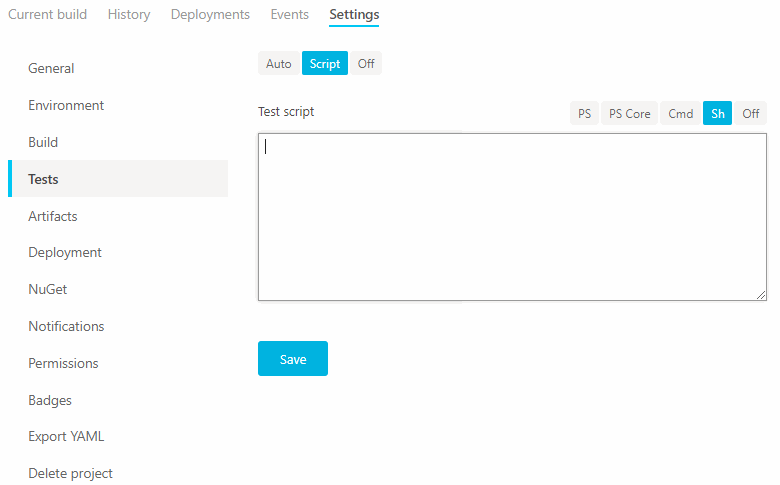780x485 pixels.
Task: Open the Events tab
Action: [289, 15]
